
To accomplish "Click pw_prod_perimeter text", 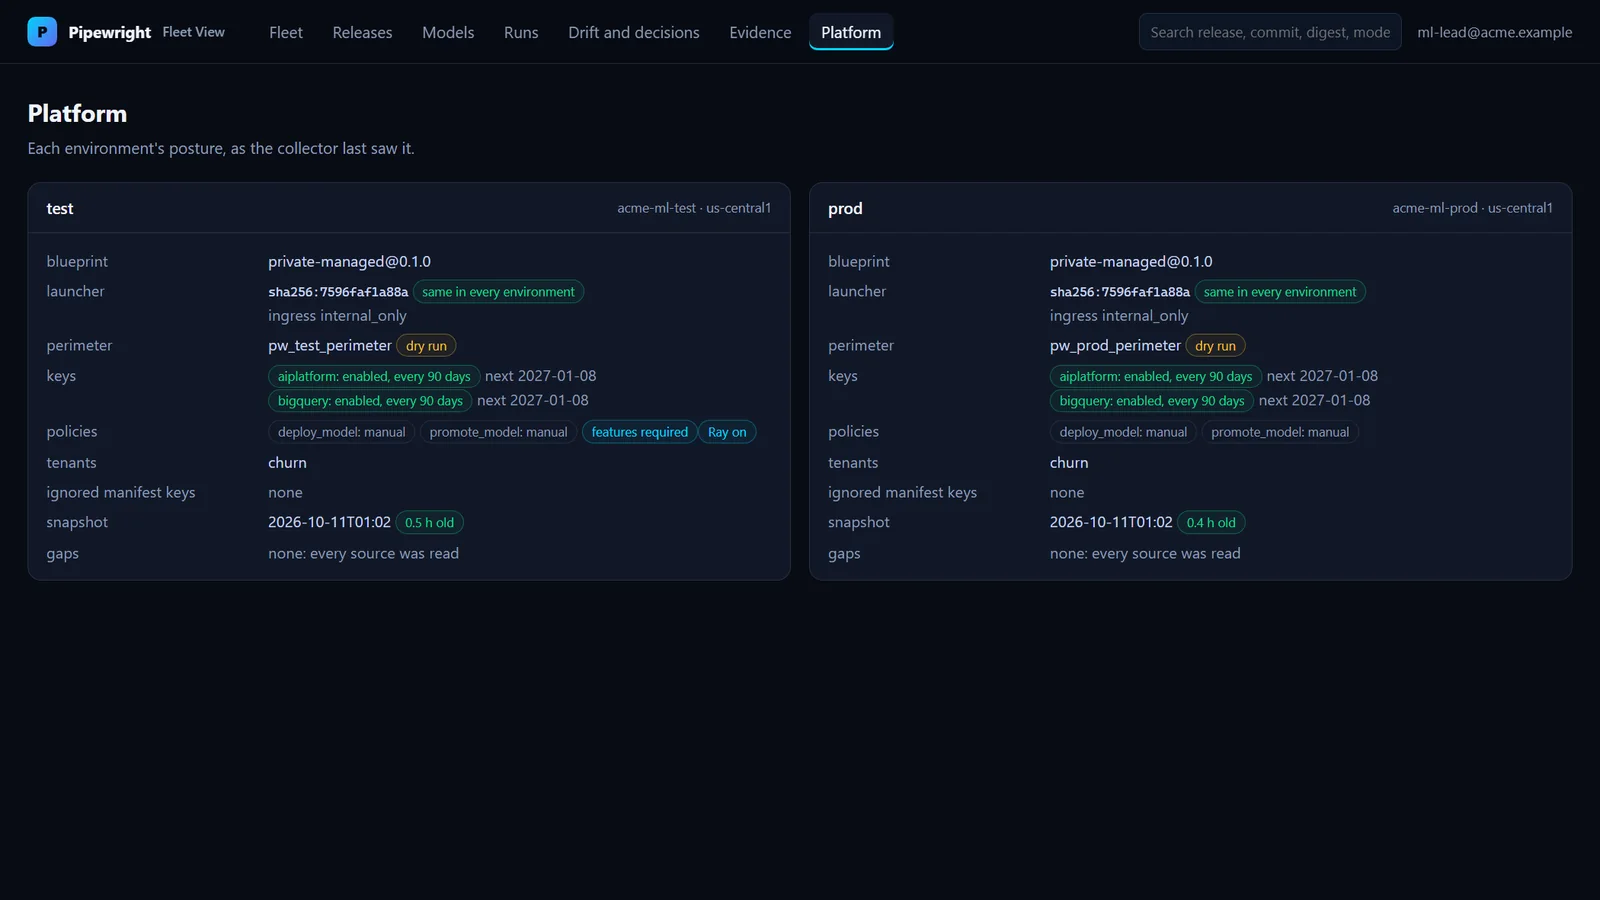I will [1115, 345].
